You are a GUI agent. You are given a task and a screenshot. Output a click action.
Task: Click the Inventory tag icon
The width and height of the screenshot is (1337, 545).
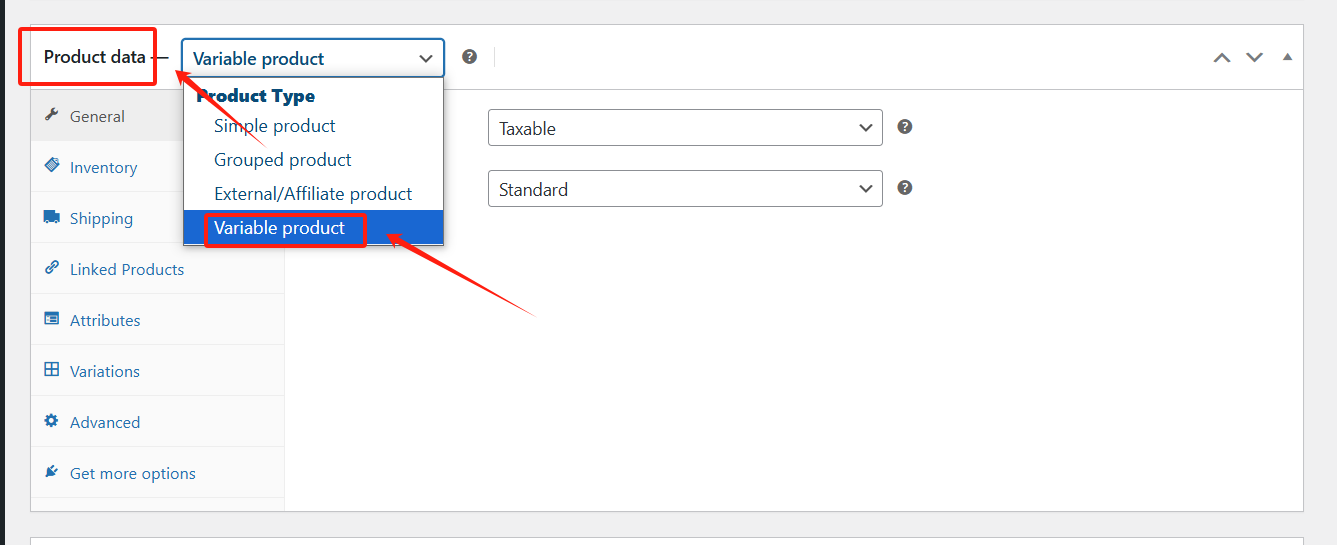(51, 166)
